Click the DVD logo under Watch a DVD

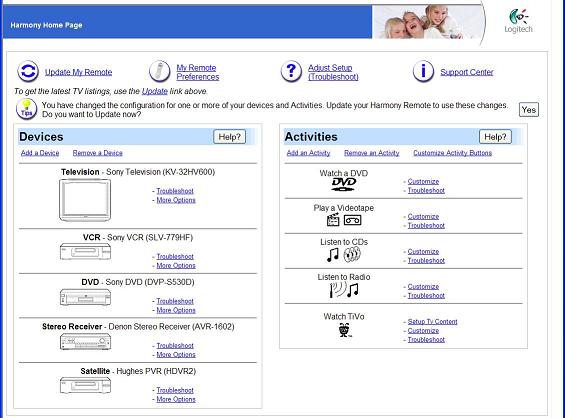(343, 184)
